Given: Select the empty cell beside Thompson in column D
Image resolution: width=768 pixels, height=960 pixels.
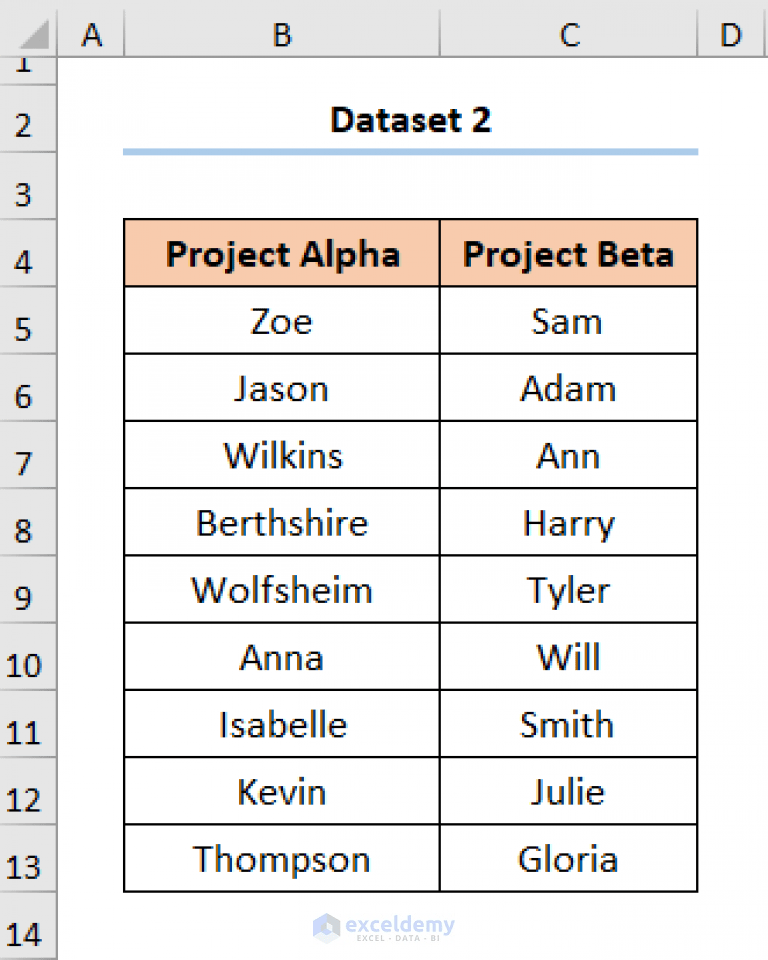Looking at the screenshot, I should pyautogui.click(x=731, y=858).
